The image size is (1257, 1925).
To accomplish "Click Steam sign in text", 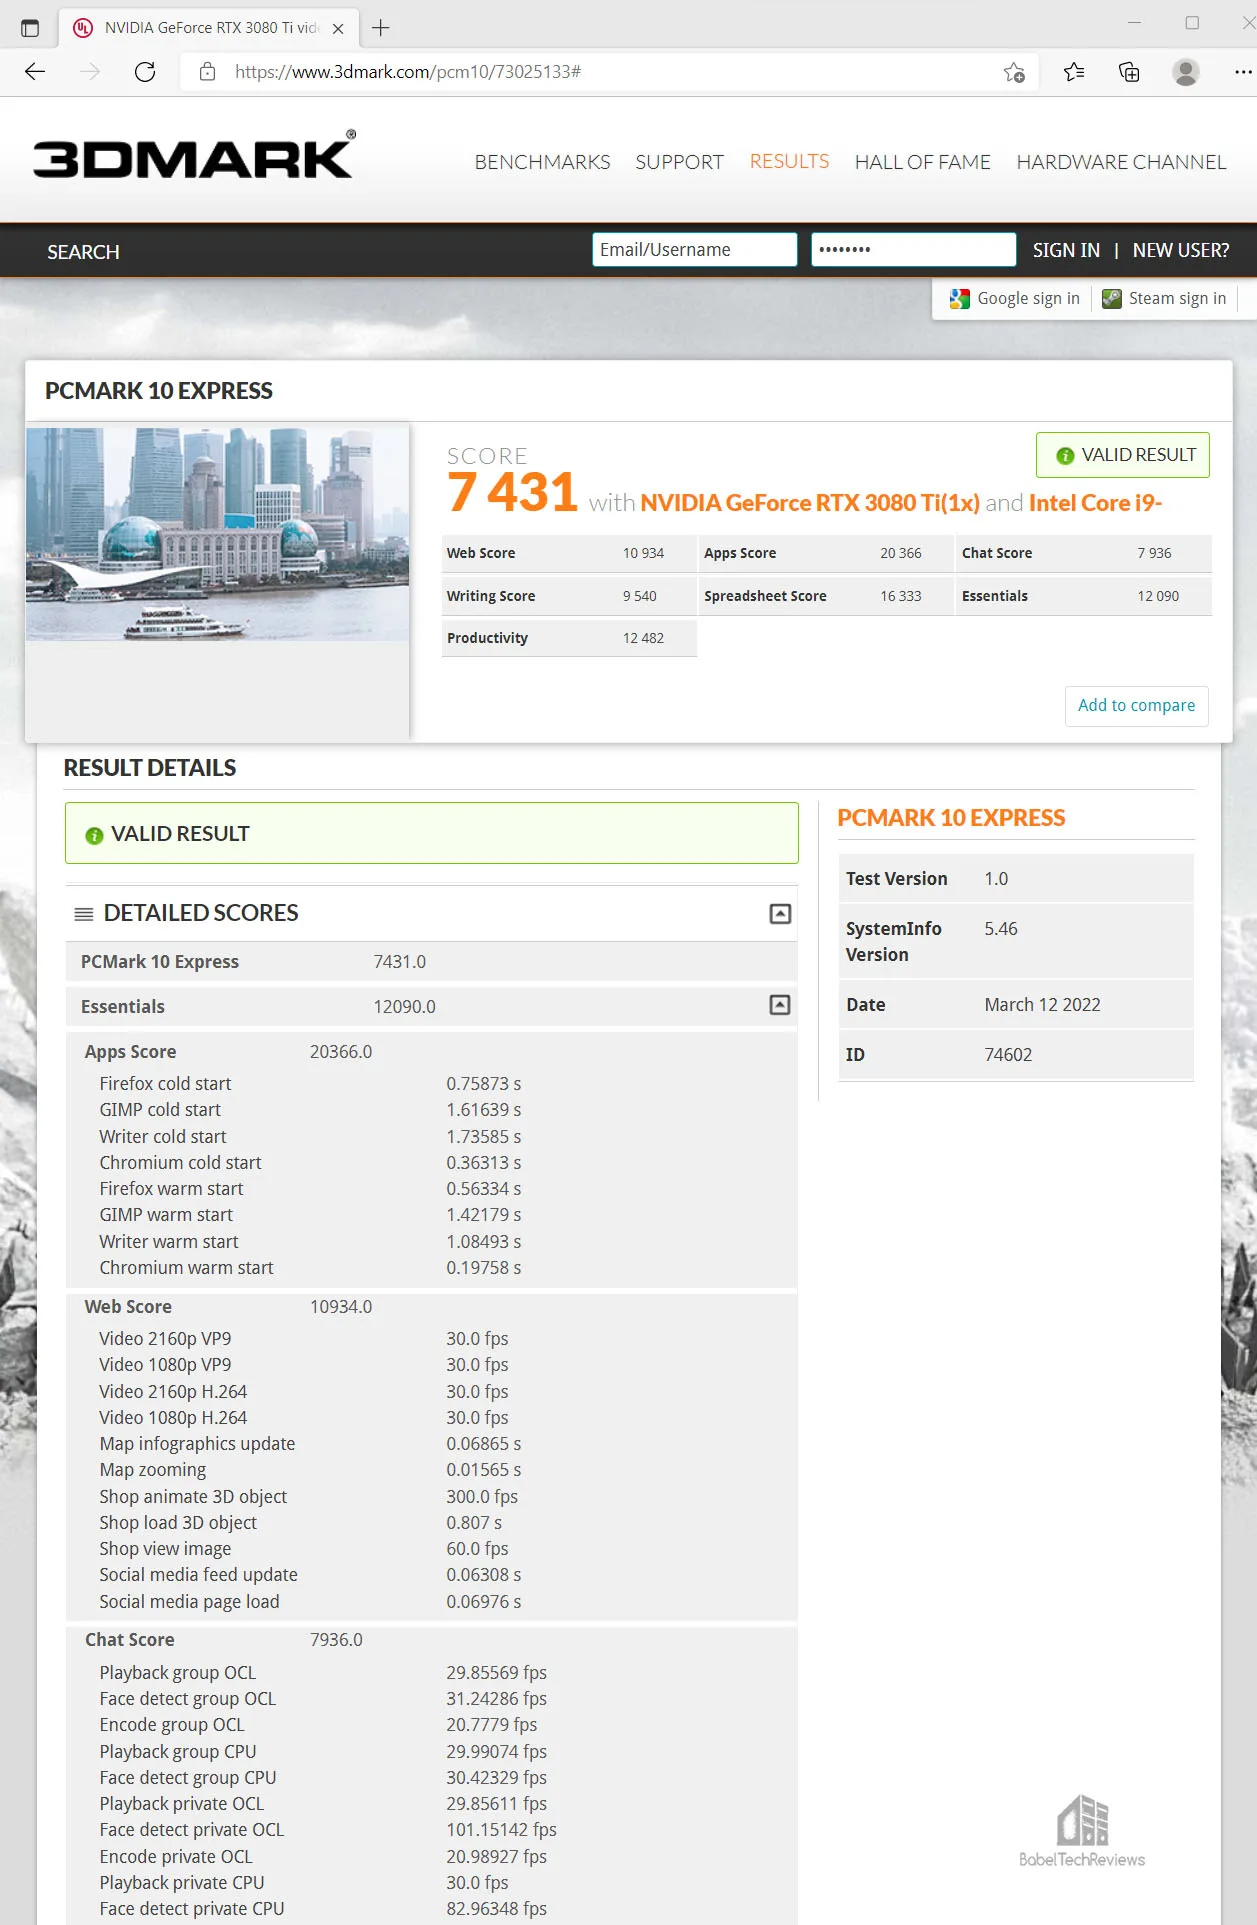I will coord(1177,298).
